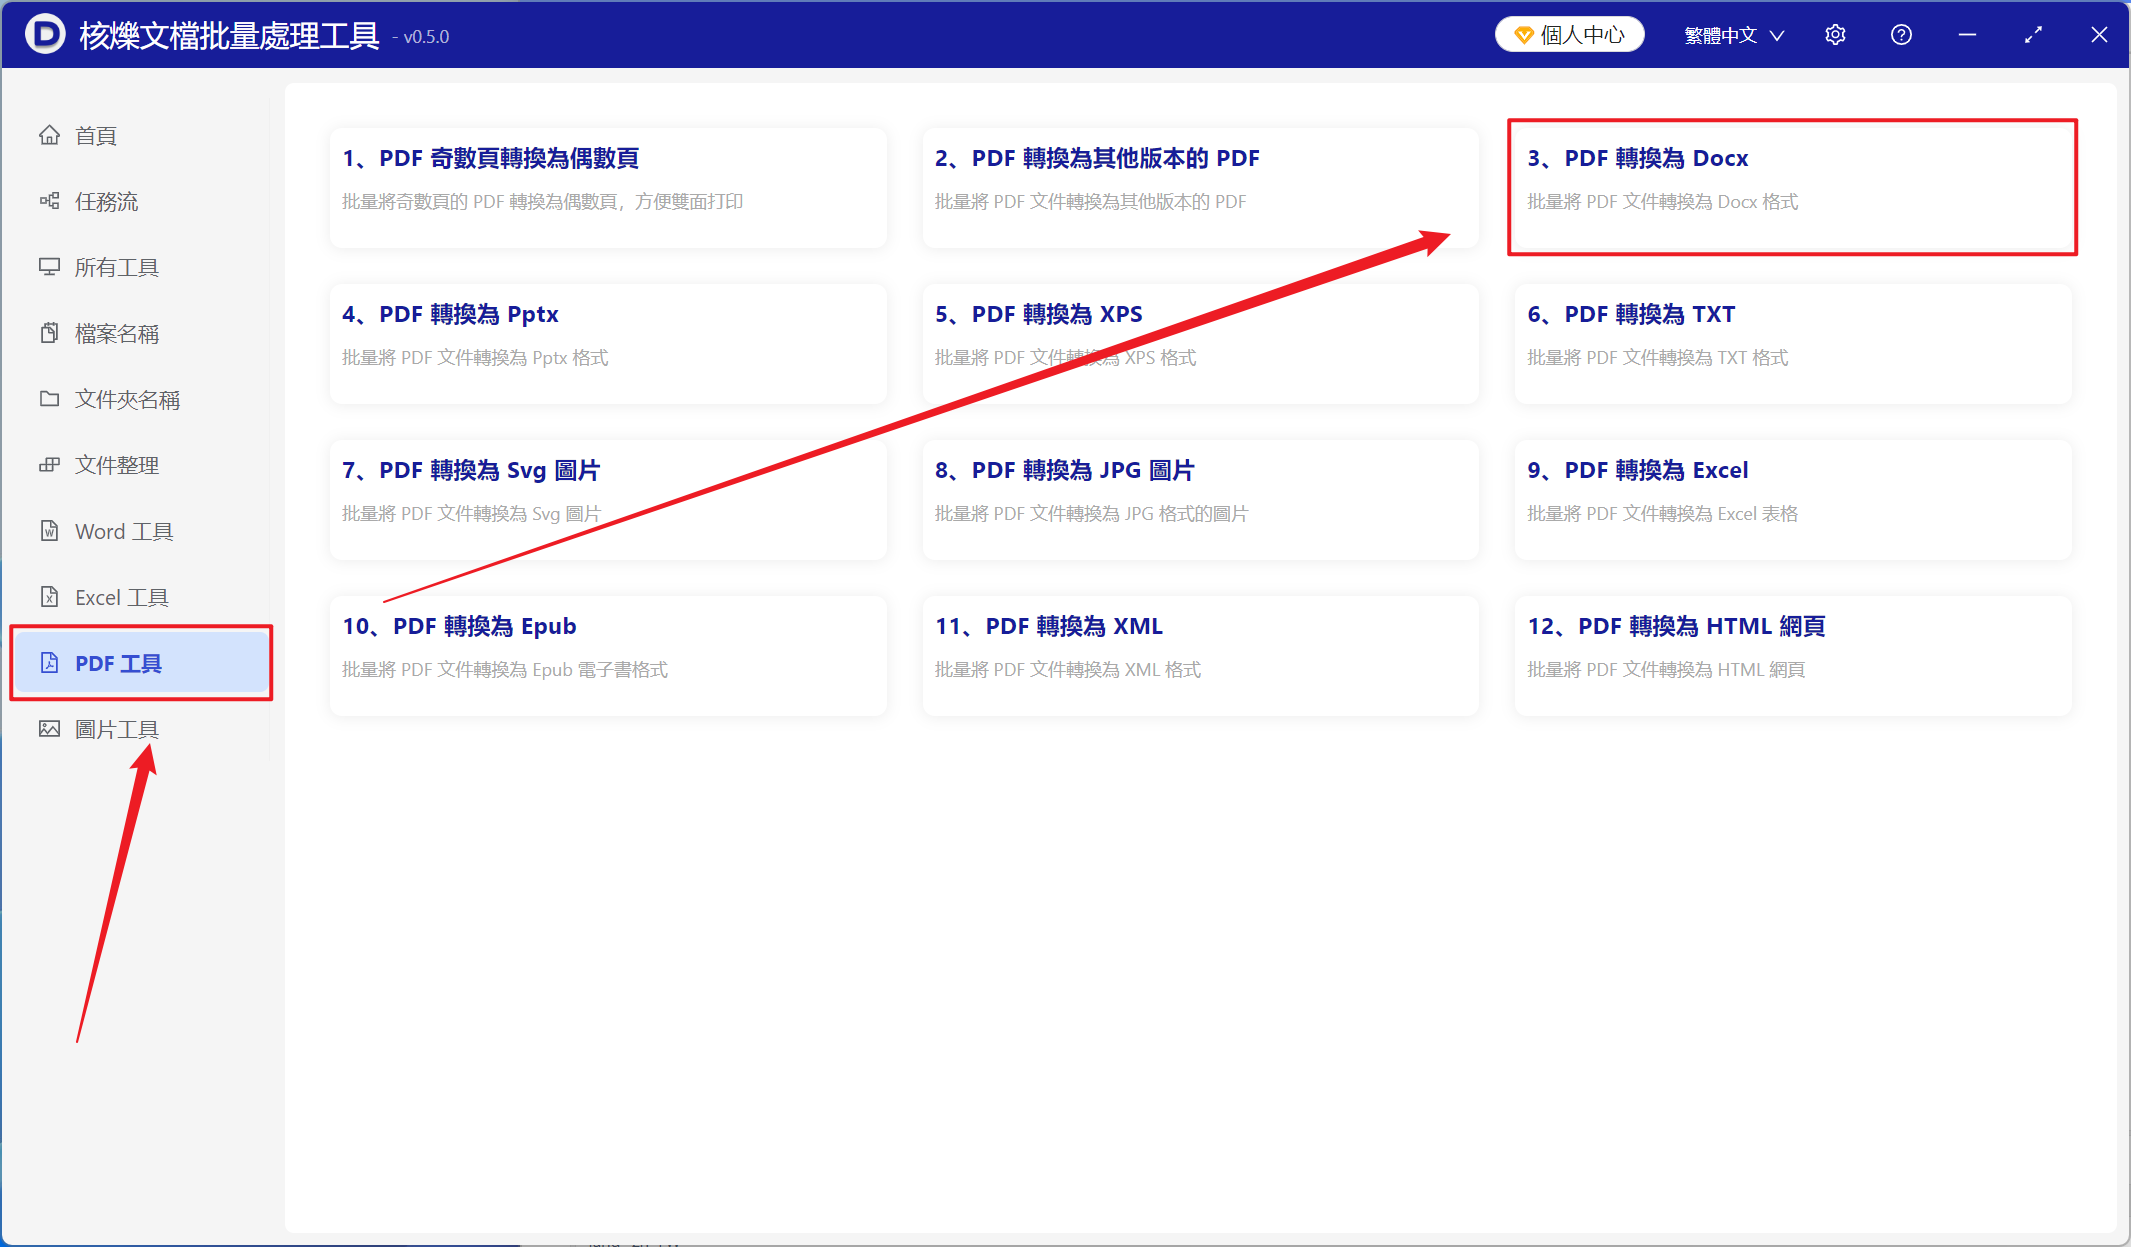This screenshot has height=1247, width=2131.
Task: Click the Word document icon in the sidebar
Action: click(49, 531)
